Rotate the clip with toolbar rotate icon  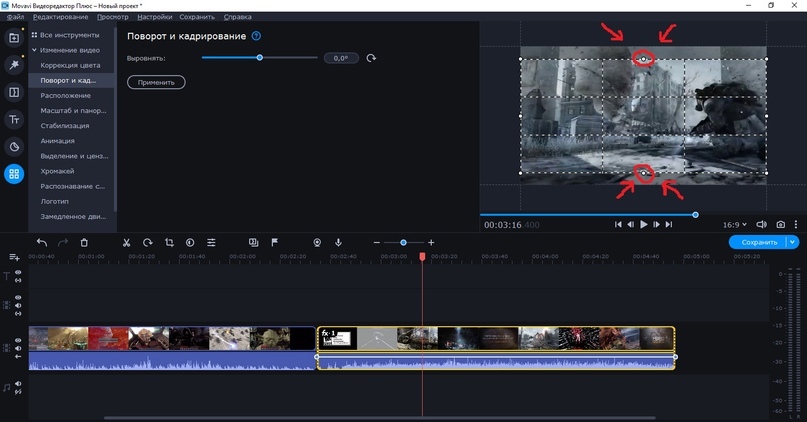click(x=148, y=242)
